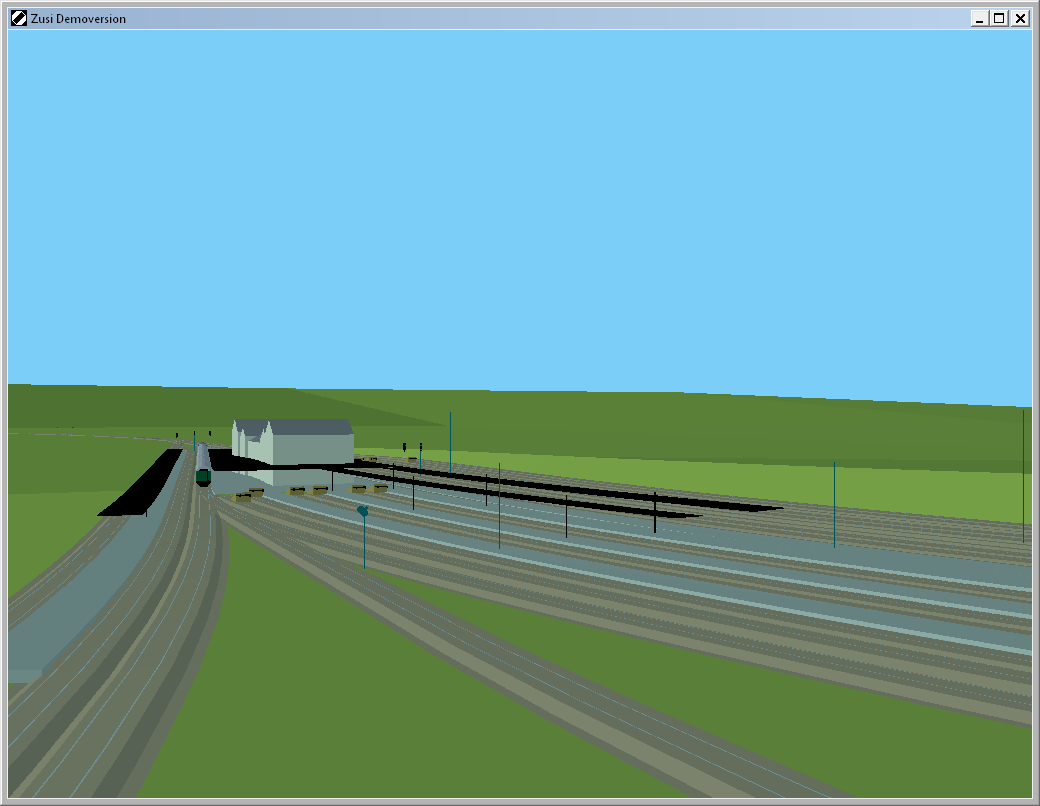
Task: Click the teal round signal on the pole
Action: click(x=363, y=511)
